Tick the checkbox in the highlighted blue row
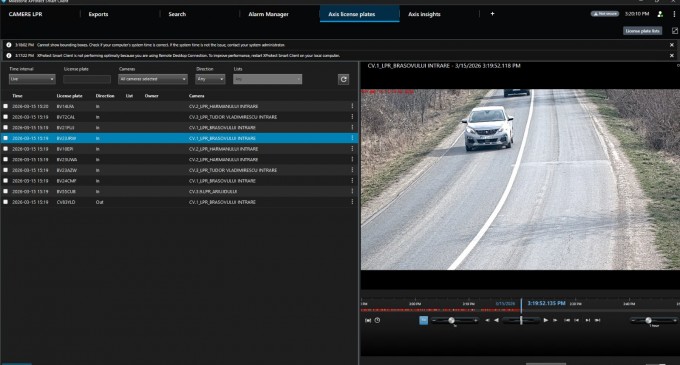Image resolution: width=680 pixels, height=365 pixels. click(x=6, y=138)
